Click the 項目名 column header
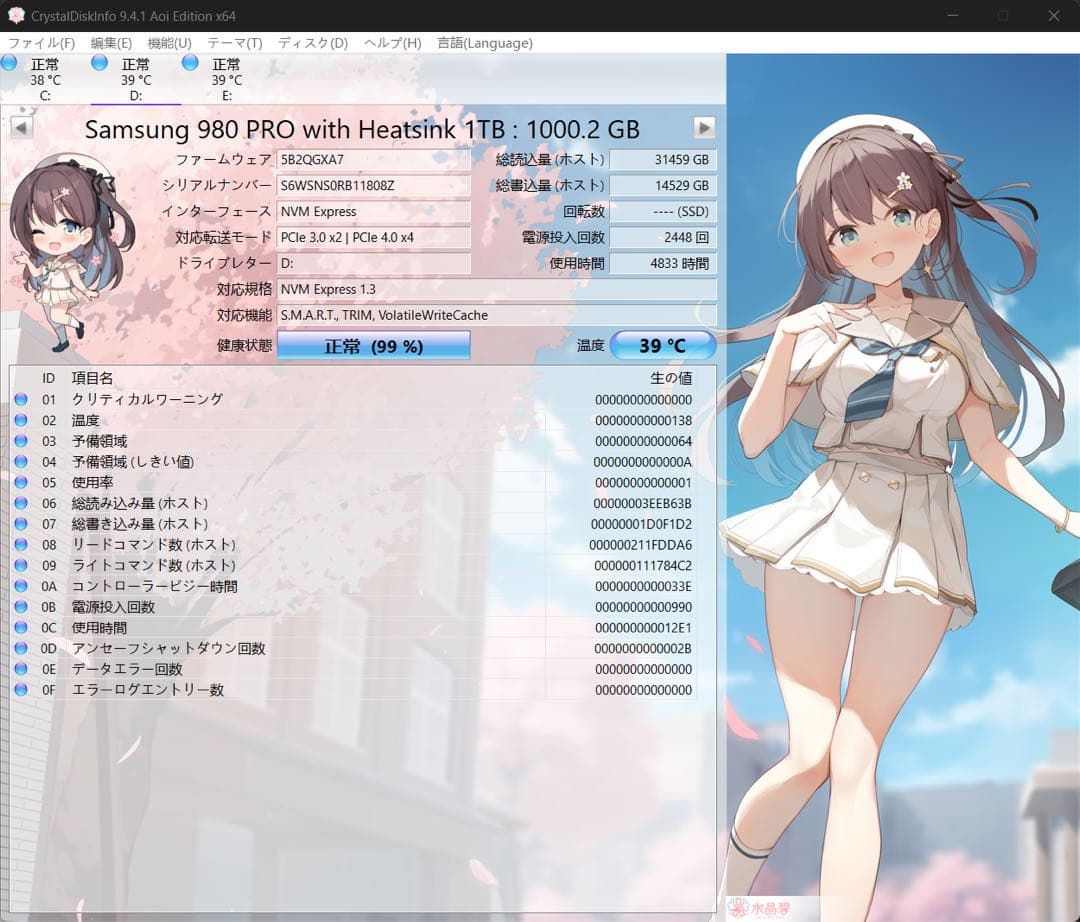Viewport: 1080px width, 922px height. click(92, 378)
